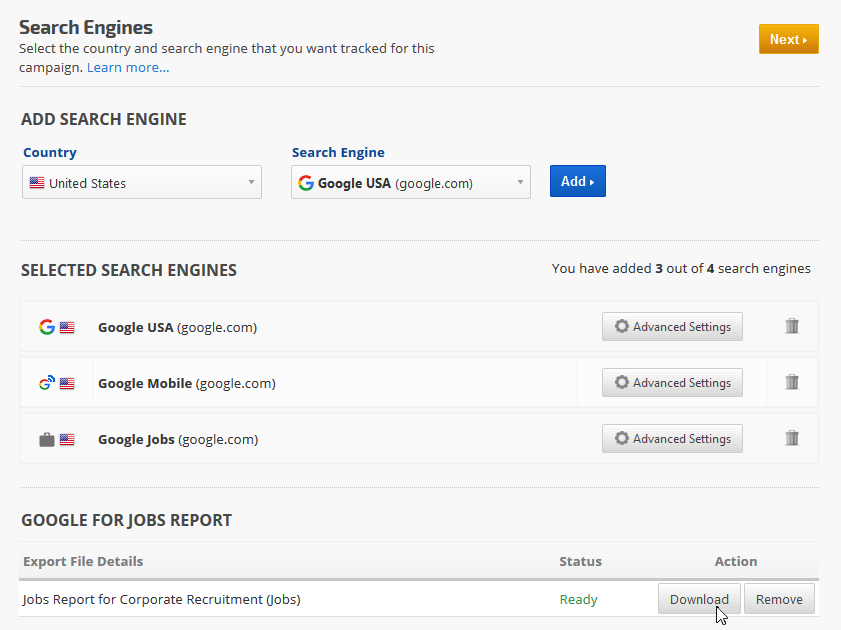Open the Country dropdown
The width and height of the screenshot is (841, 630).
142,183
